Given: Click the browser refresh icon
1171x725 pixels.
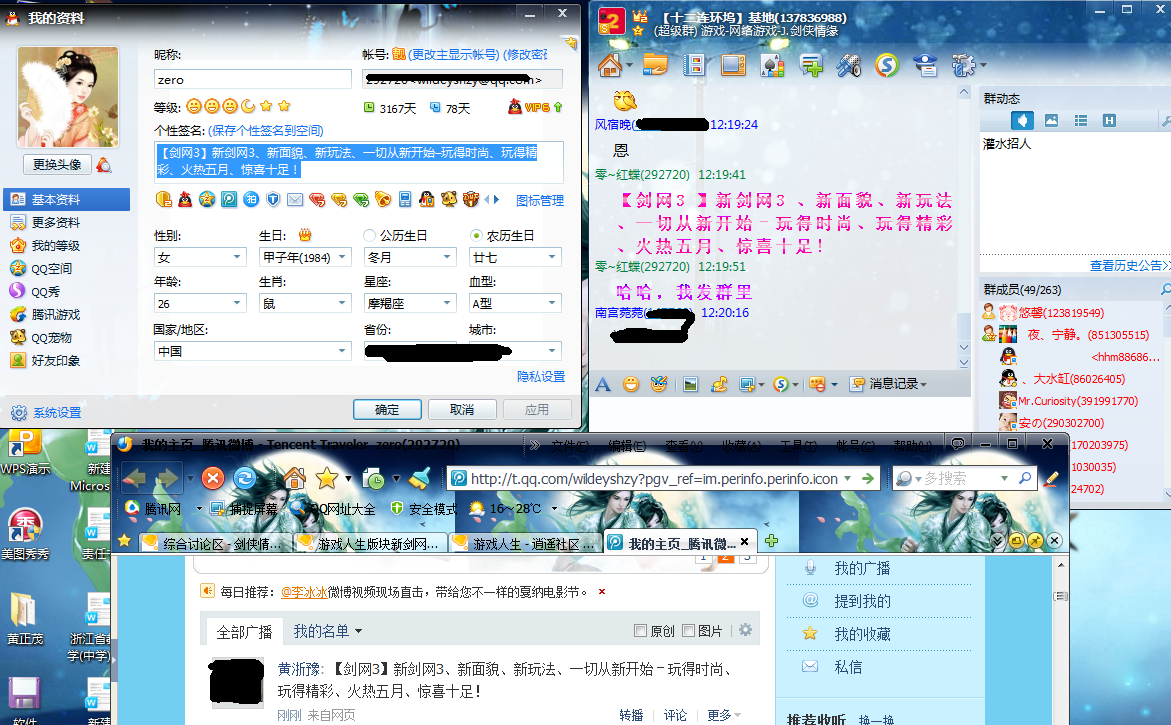Looking at the screenshot, I should [245, 478].
